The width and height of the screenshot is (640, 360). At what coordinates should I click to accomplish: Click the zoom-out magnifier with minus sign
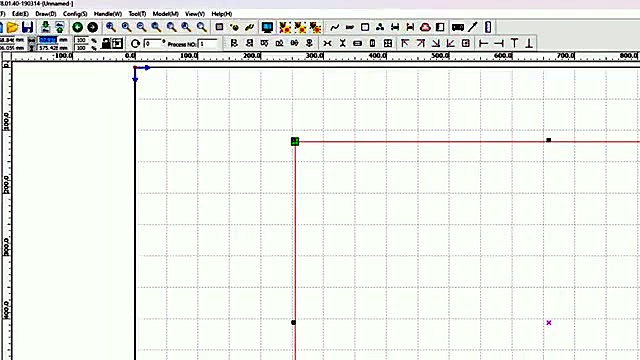point(141,27)
